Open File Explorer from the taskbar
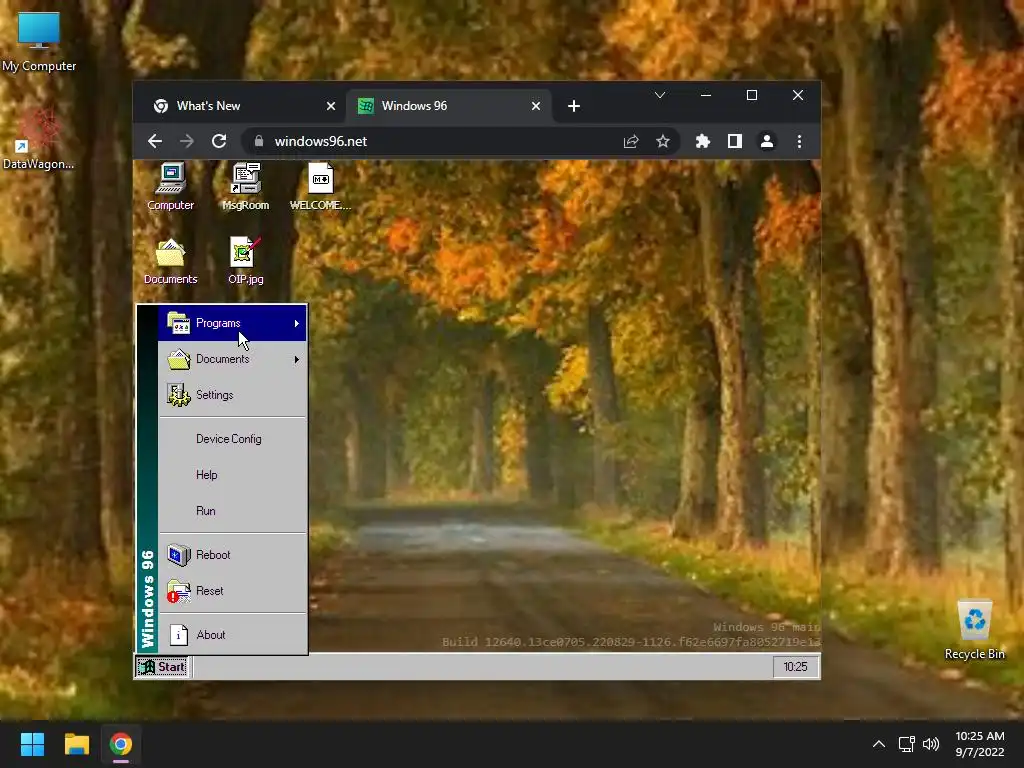This screenshot has height=768, width=1024. pos(76,744)
